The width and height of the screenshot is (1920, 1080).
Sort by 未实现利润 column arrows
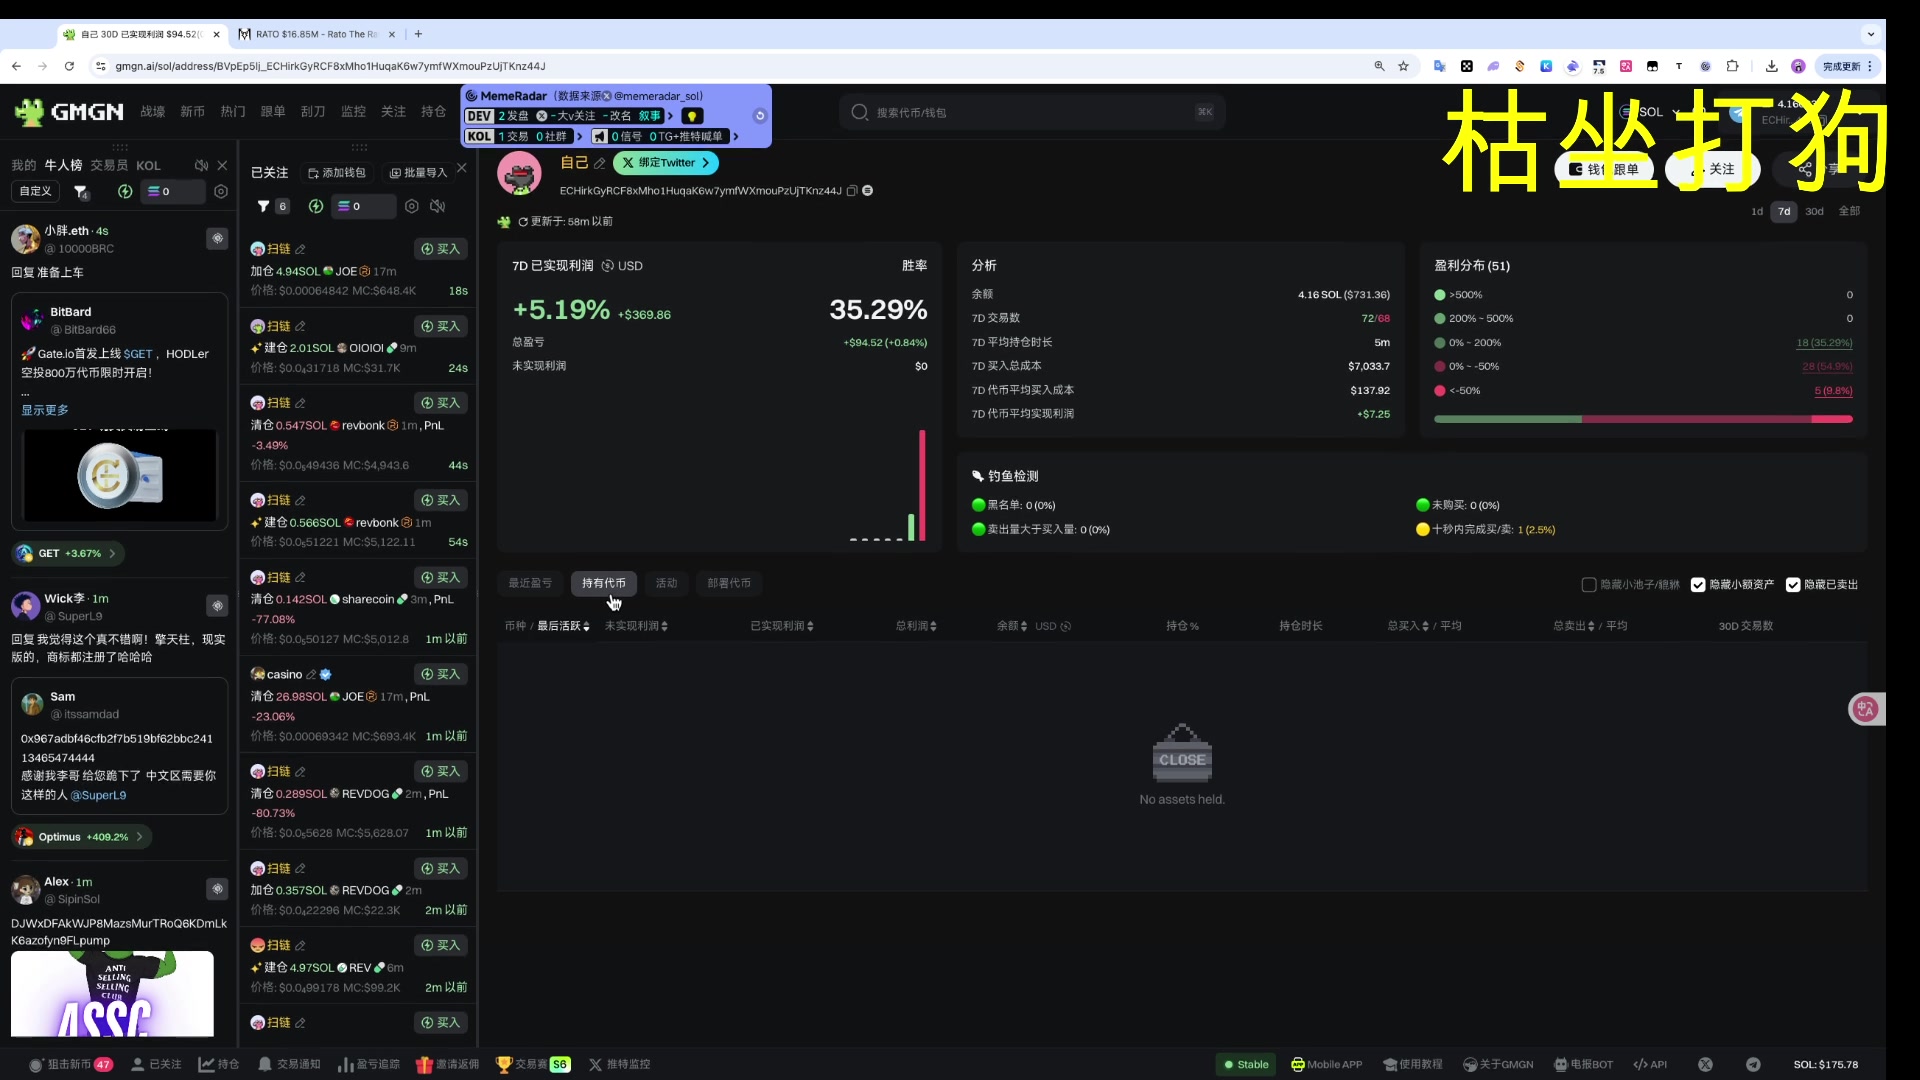[x=664, y=626]
